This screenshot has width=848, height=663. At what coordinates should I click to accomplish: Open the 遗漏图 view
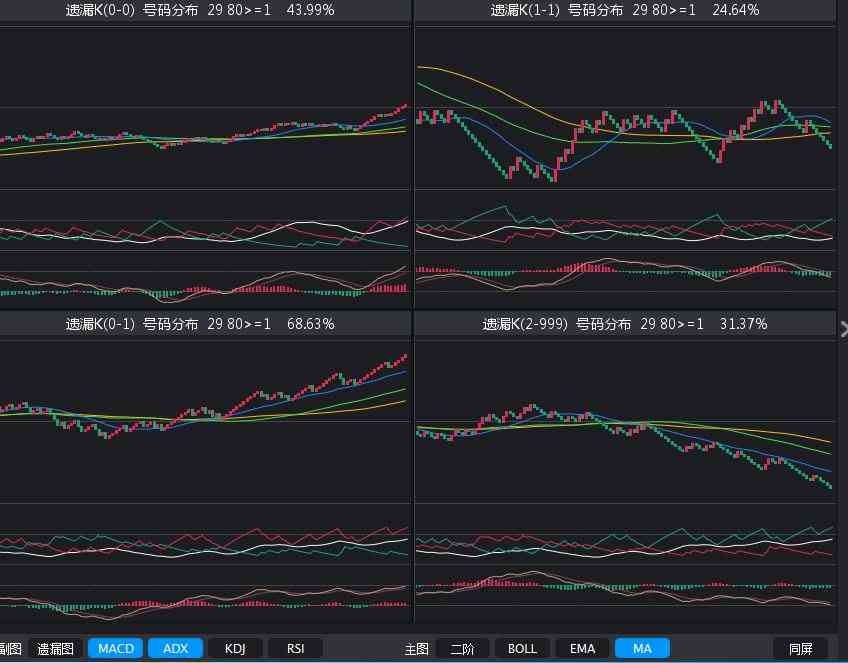(55, 648)
